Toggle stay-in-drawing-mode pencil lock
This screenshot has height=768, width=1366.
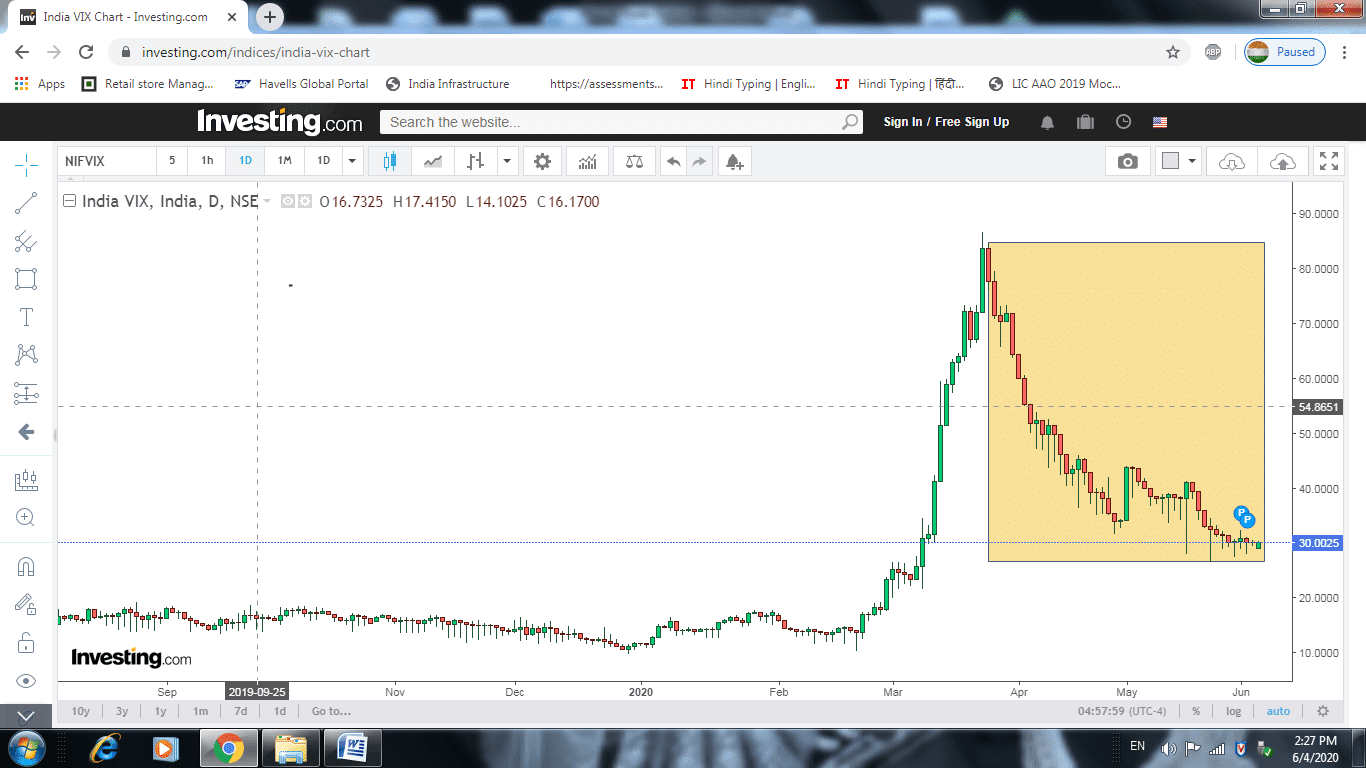tap(26, 605)
